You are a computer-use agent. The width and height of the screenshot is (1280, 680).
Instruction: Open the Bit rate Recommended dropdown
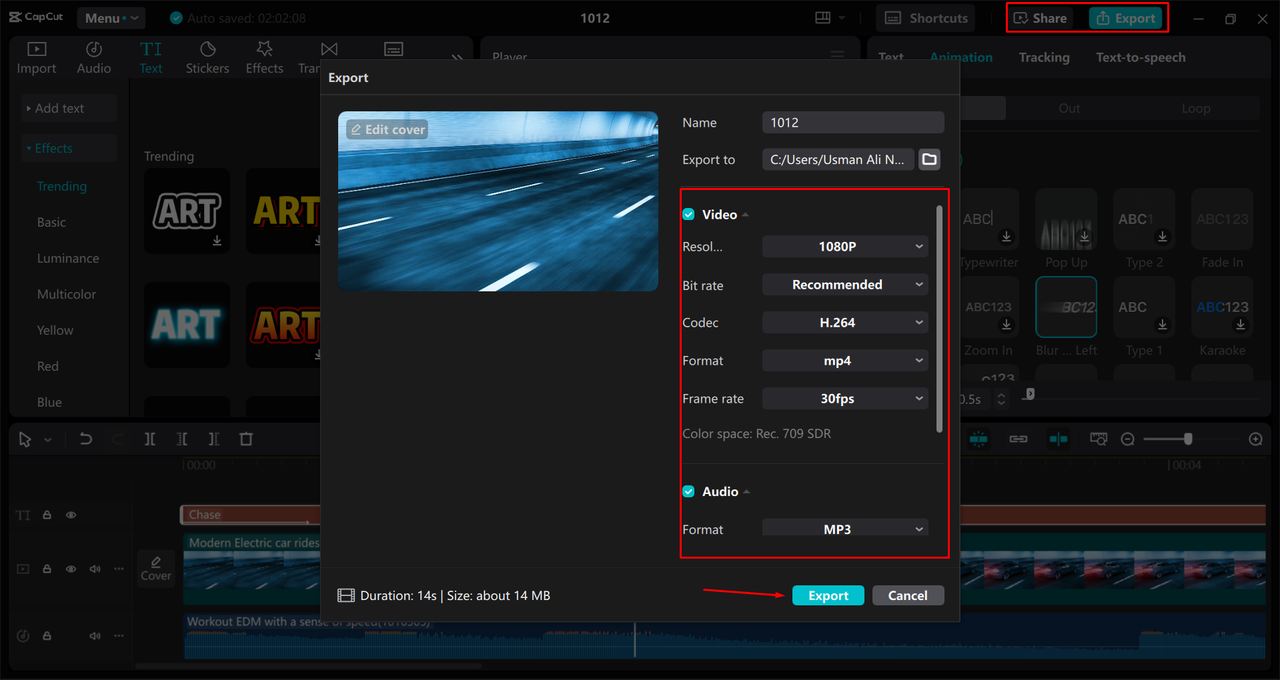click(845, 285)
